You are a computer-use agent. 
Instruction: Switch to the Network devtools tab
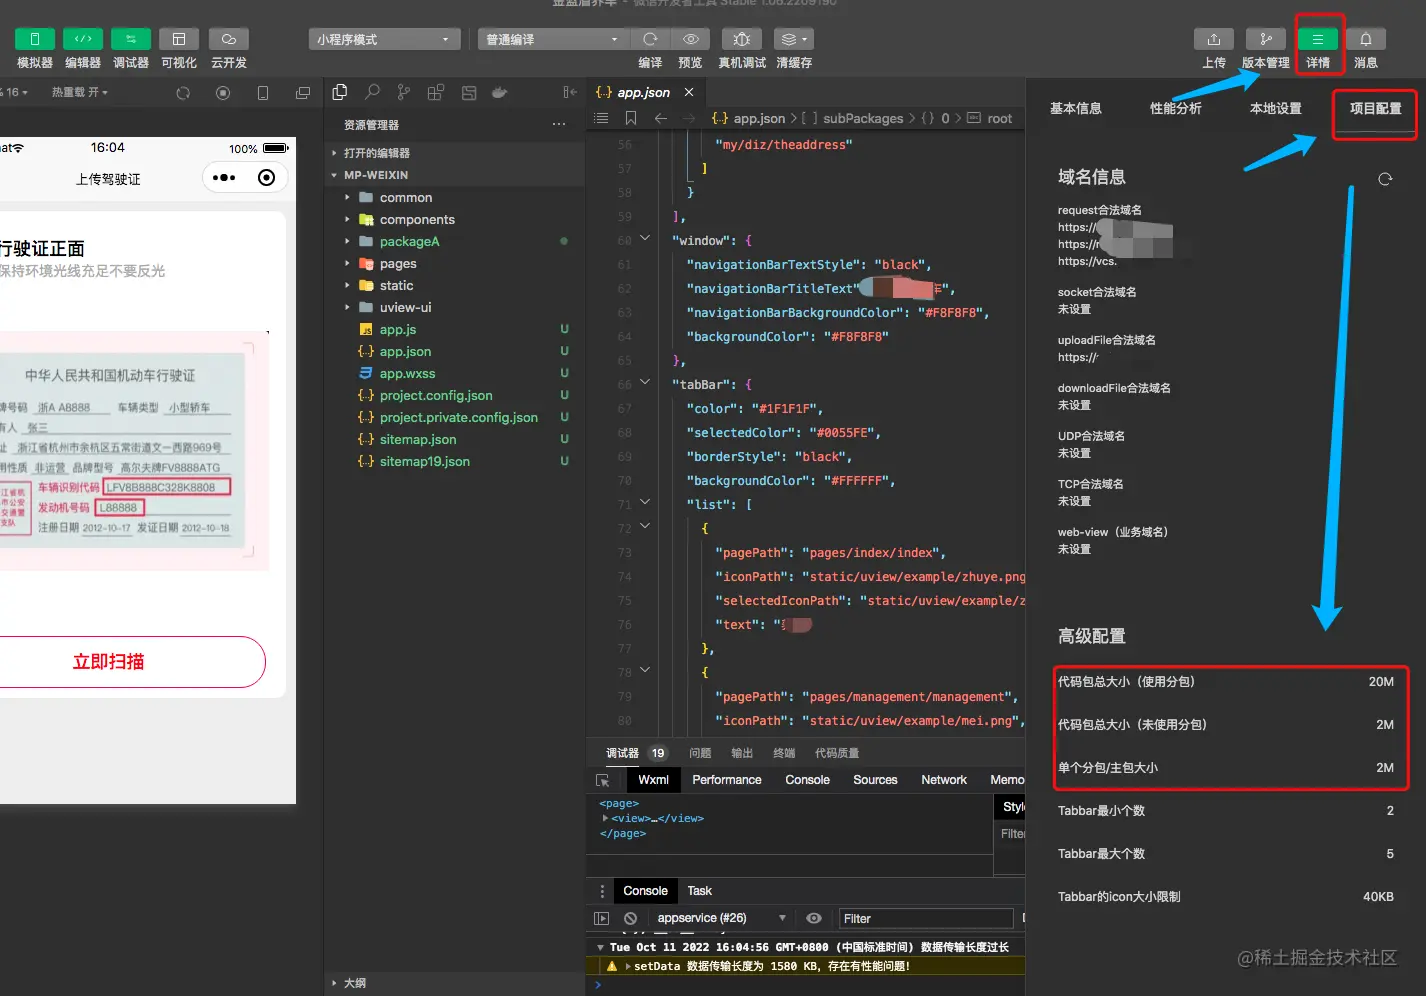point(944,780)
